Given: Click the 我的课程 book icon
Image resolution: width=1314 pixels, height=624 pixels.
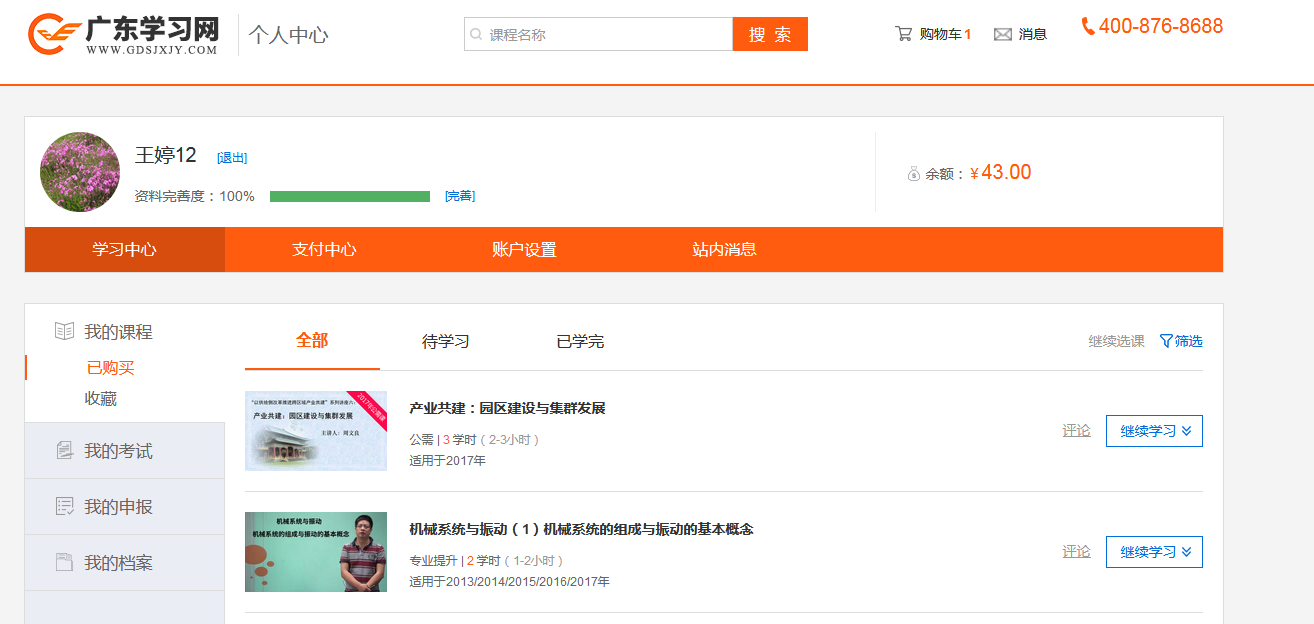Looking at the screenshot, I should [64, 331].
